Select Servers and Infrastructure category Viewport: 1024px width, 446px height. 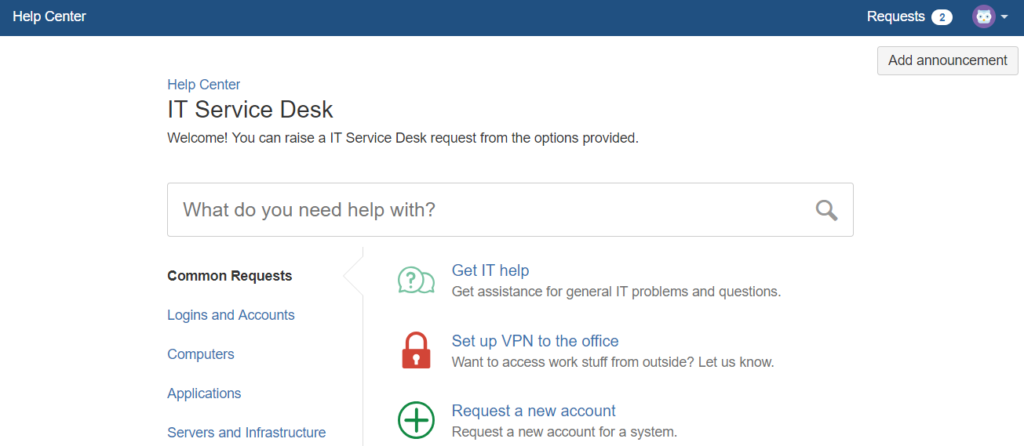pos(246,432)
